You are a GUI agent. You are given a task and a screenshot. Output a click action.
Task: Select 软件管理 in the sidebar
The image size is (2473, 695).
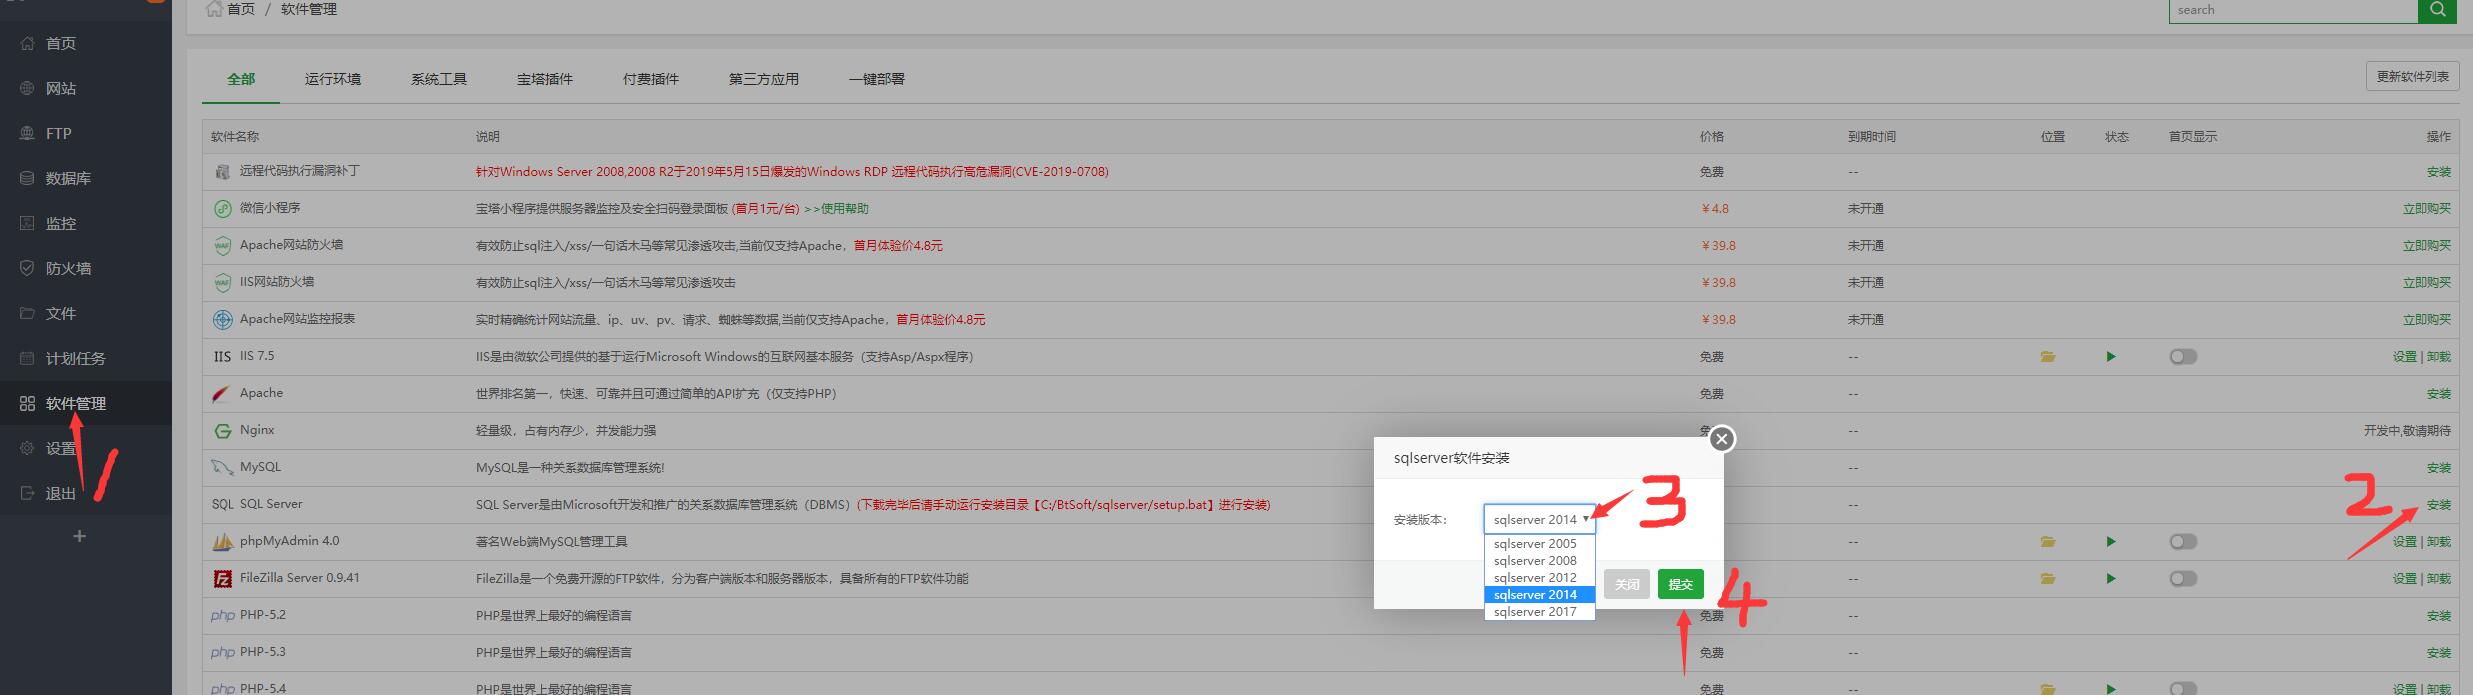[x=76, y=403]
